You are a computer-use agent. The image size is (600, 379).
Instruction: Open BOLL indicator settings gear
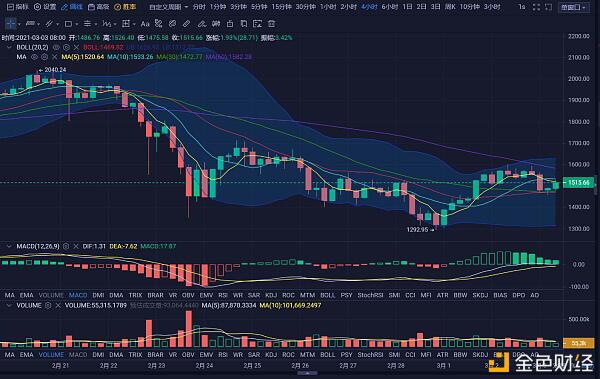coord(66,47)
